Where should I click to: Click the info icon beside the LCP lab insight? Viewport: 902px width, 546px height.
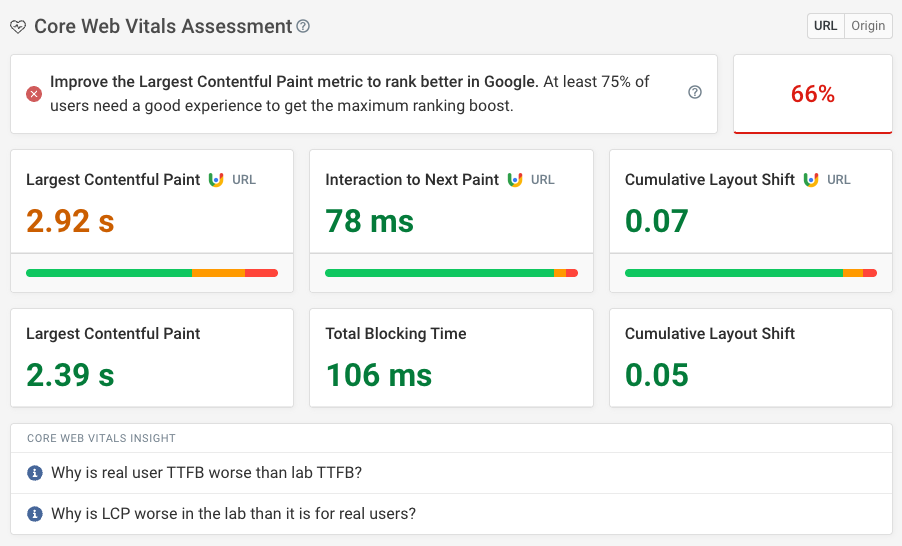click(x=34, y=514)
